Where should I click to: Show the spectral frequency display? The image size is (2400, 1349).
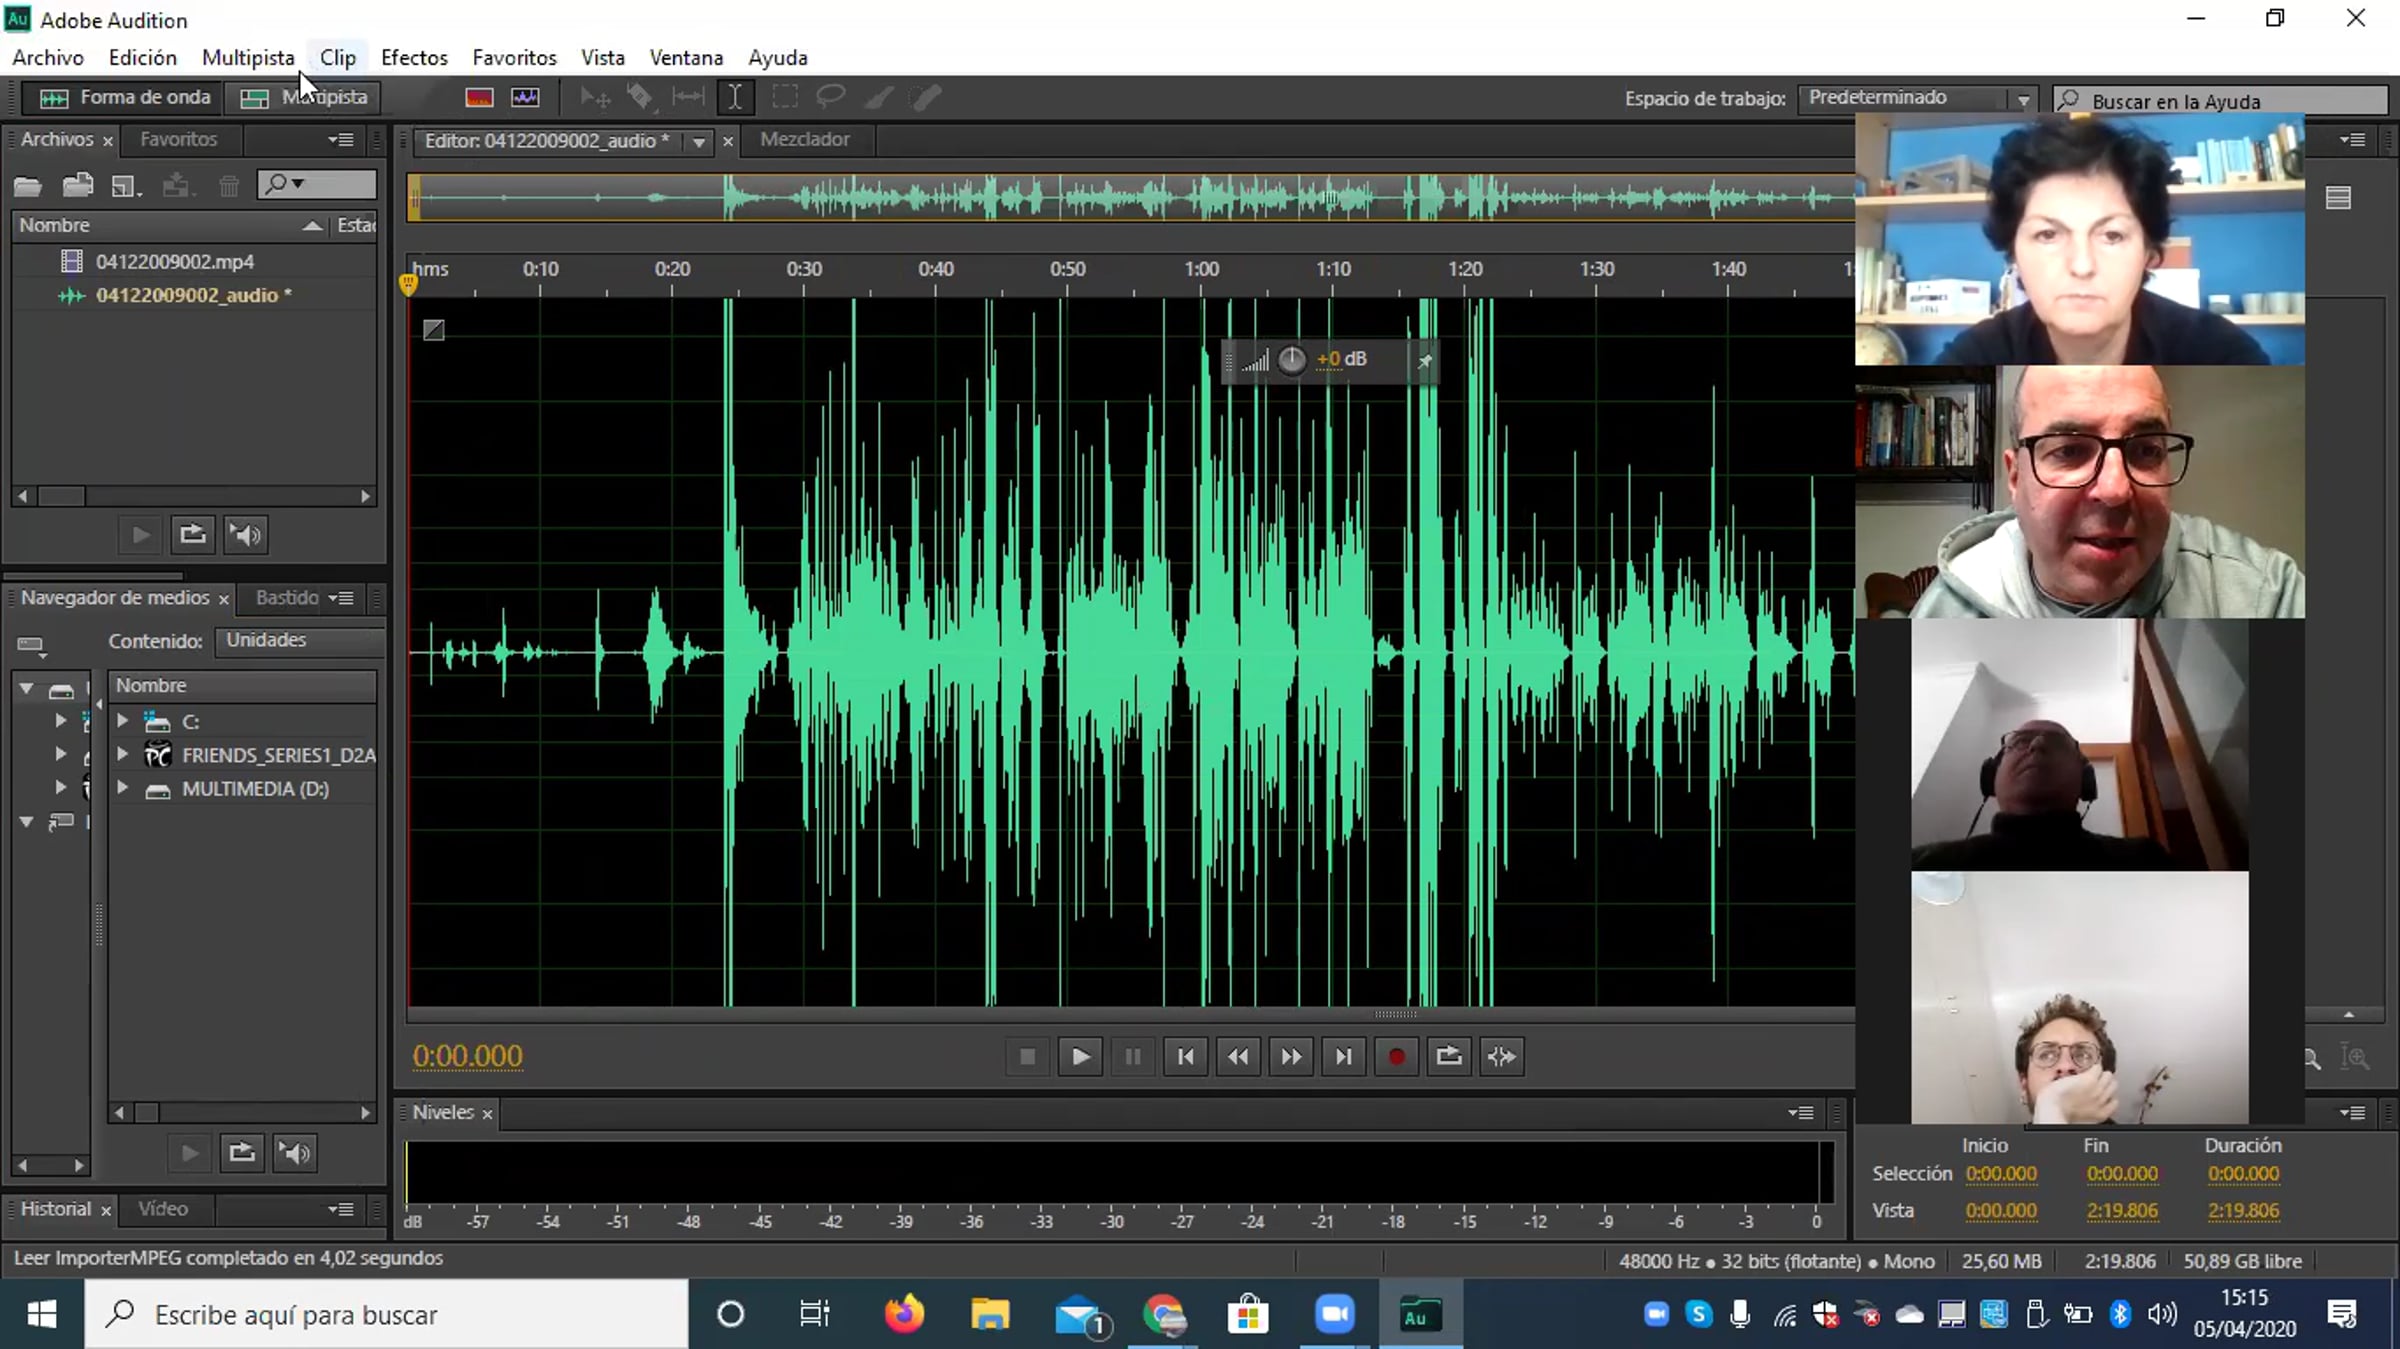[479, 97]
